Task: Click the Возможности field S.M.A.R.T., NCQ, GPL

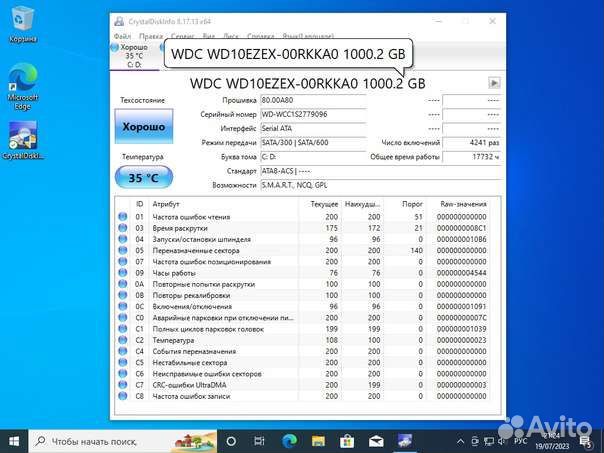Action: [381, 185]
